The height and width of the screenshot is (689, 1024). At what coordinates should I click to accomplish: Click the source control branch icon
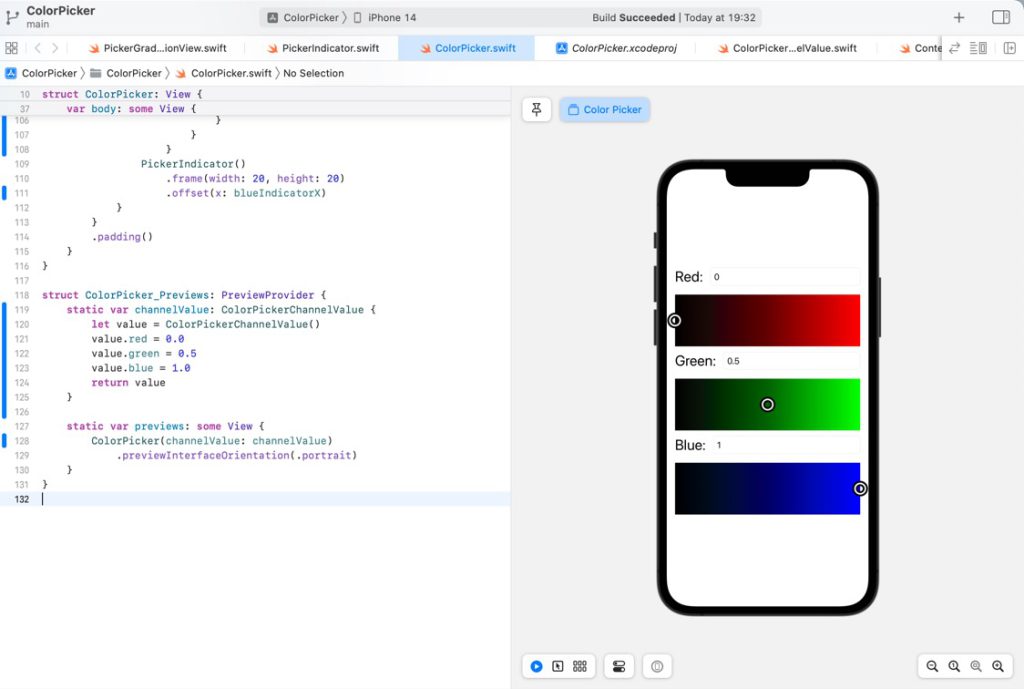point(12,18)
